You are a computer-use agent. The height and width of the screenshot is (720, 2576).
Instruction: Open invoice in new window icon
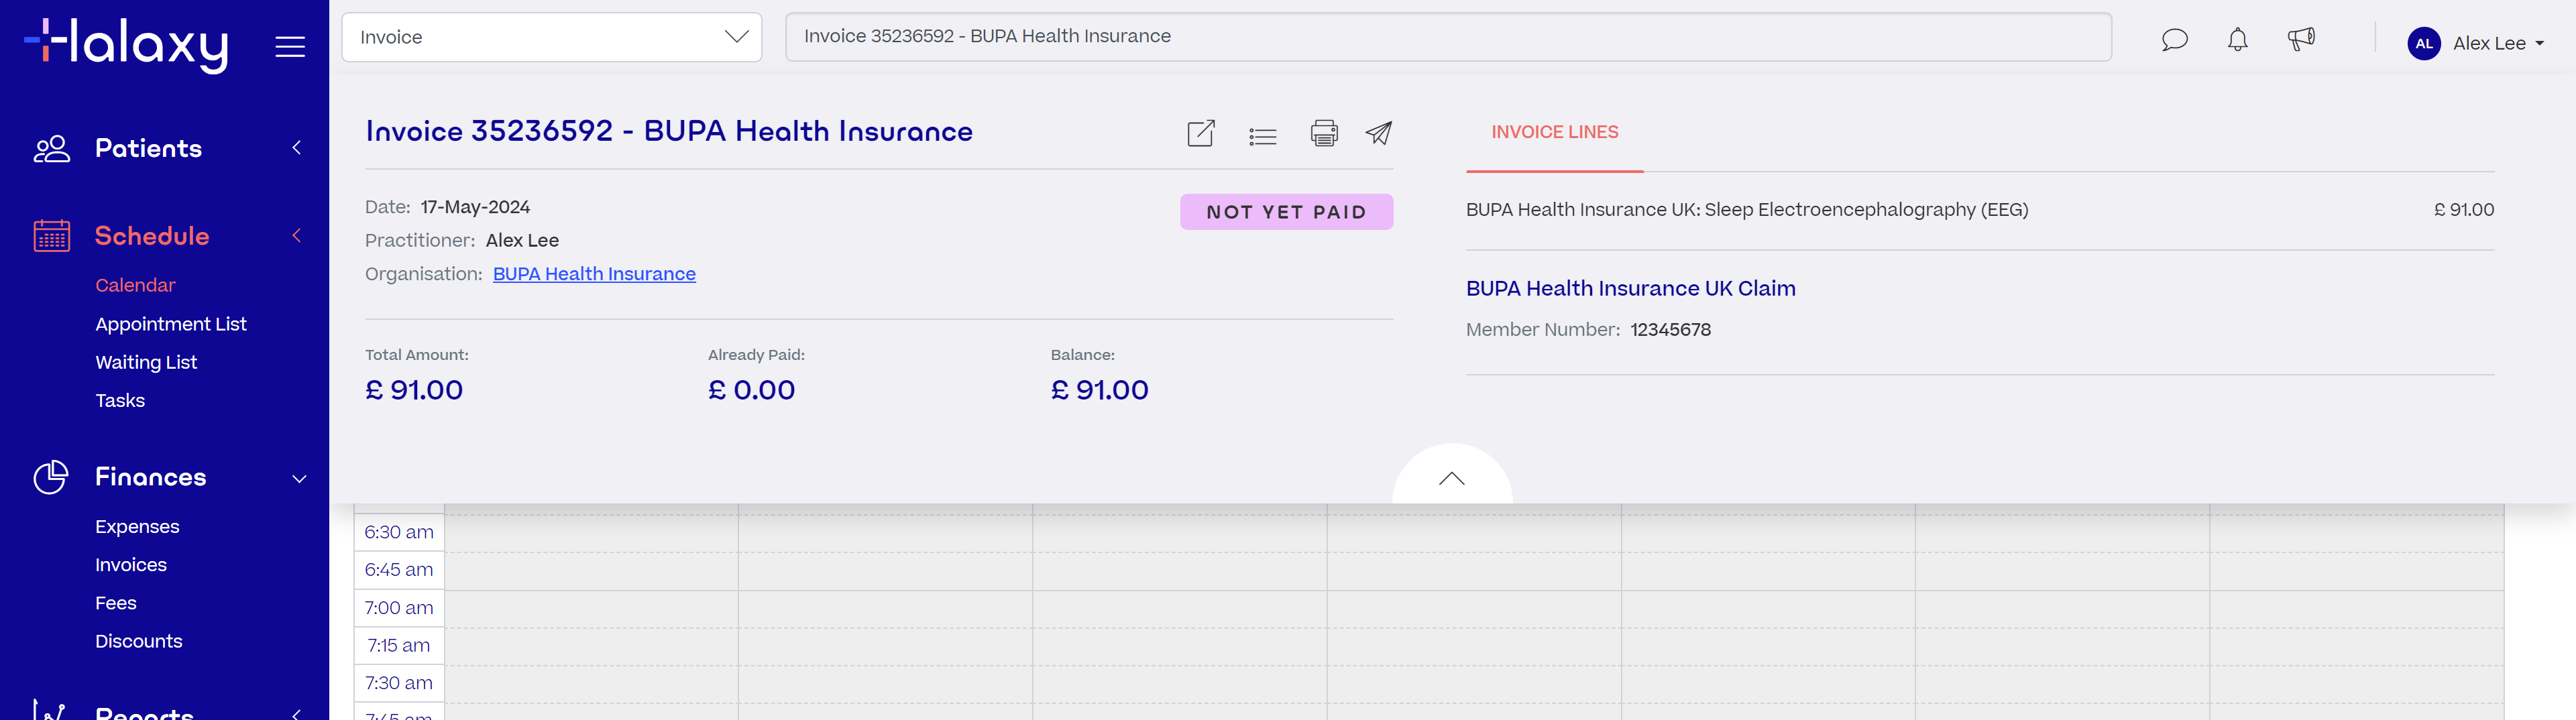pos(1200,133)
